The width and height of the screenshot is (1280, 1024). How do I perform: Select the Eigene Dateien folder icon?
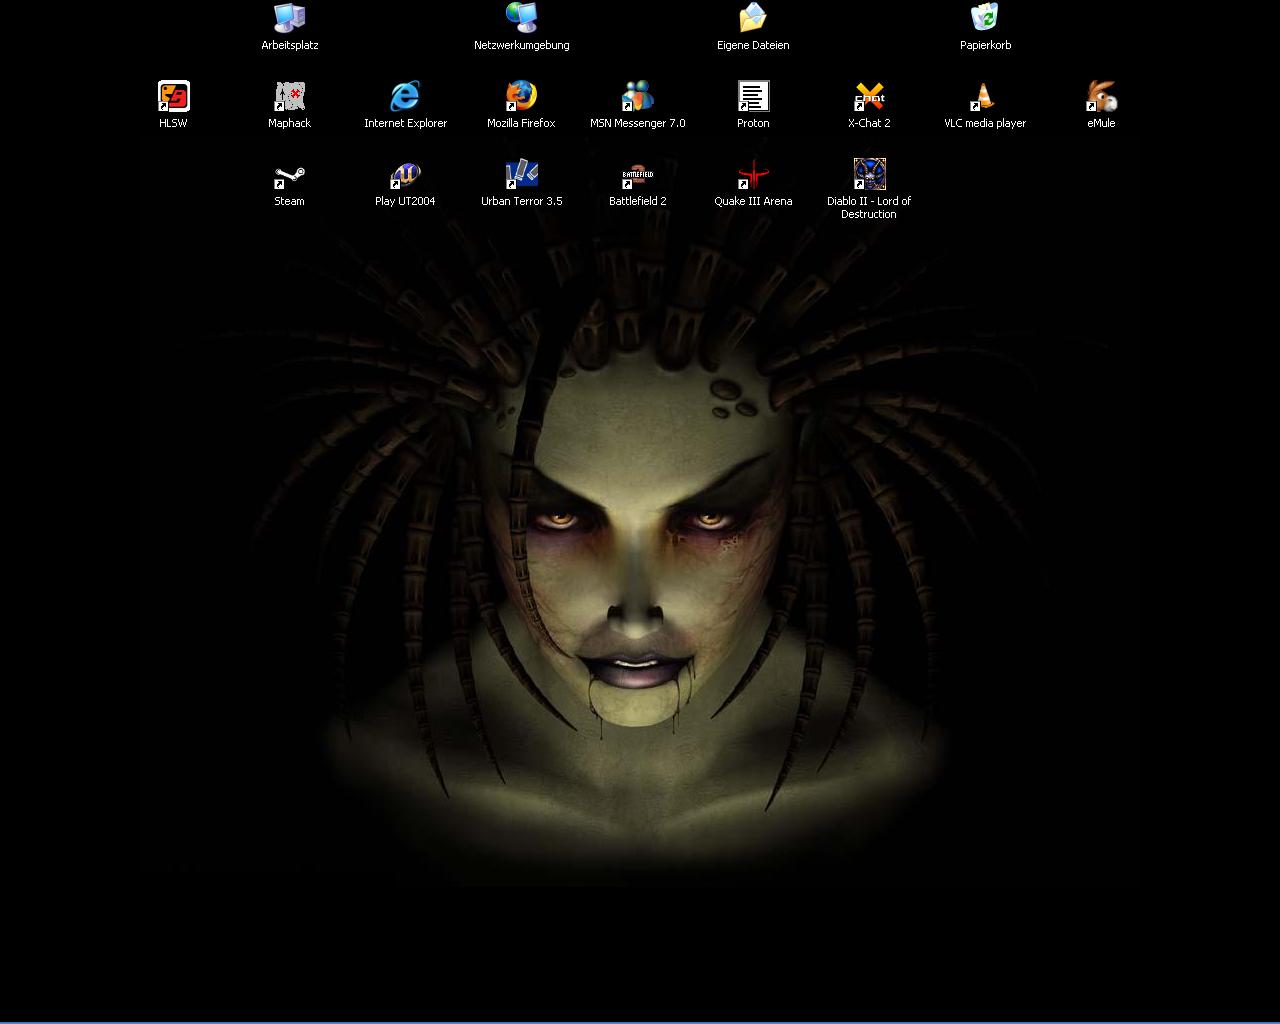click(753, 18)
